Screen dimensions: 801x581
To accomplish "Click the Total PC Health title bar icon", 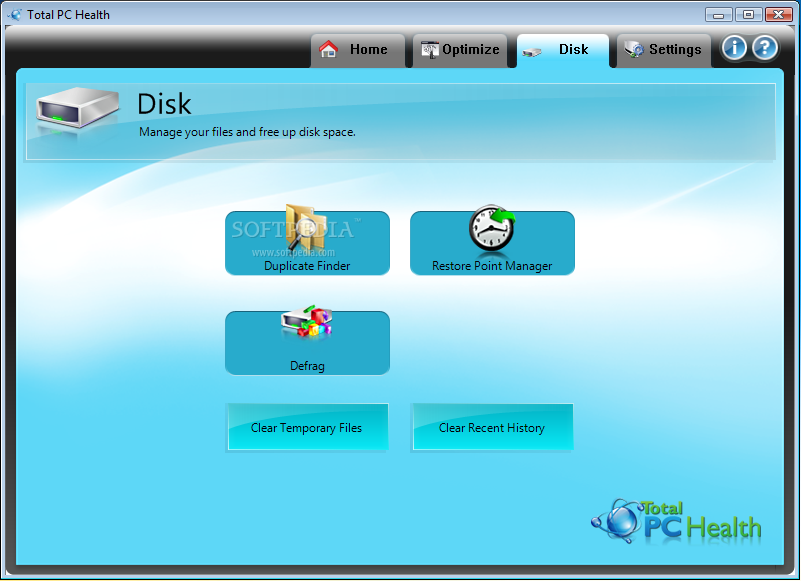I will (15, 15).
